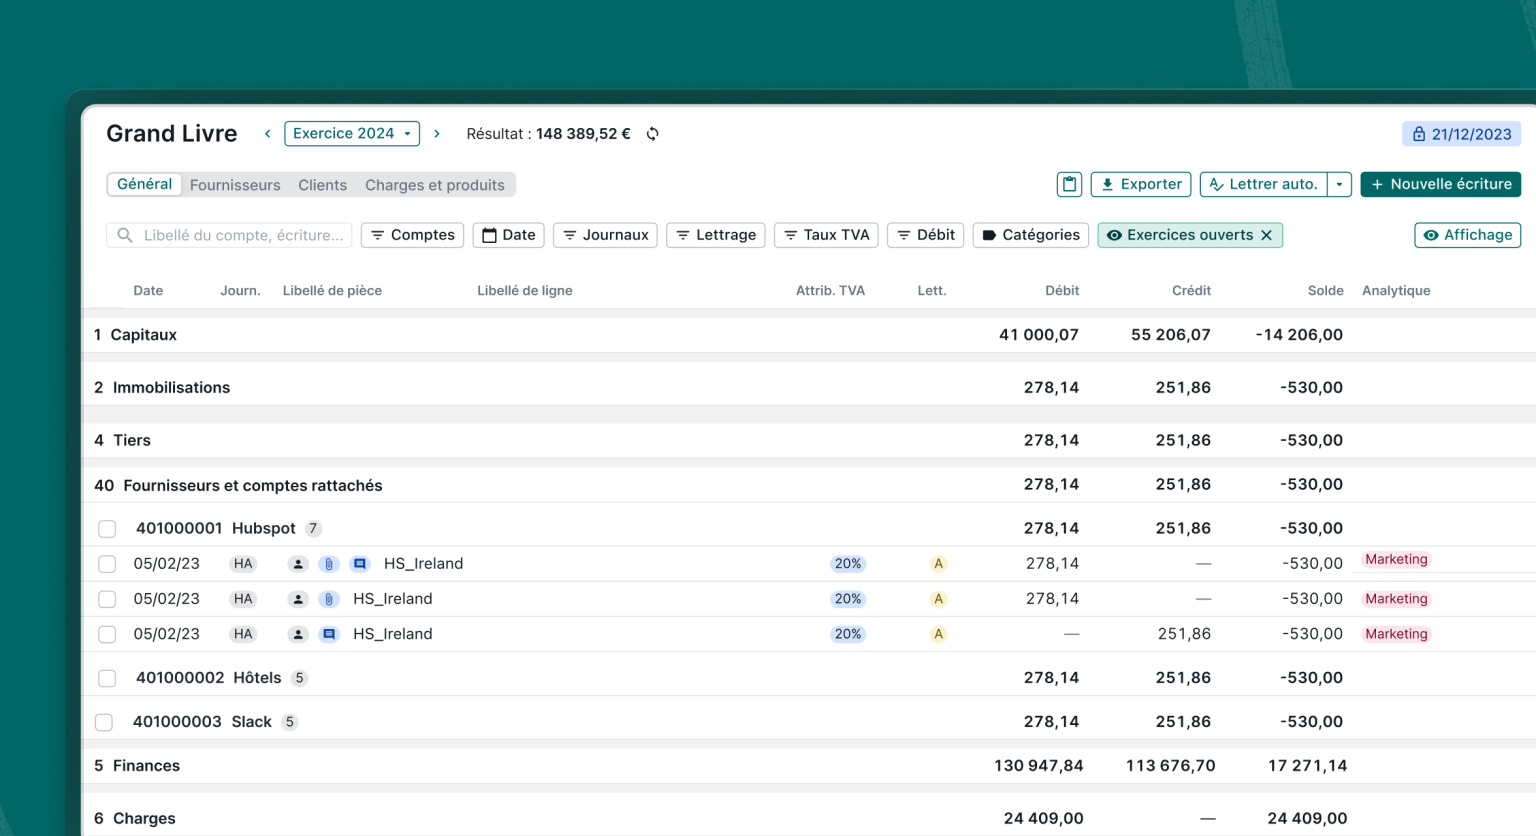1536x836 pixels.
Task: Open the comment icon in first HS_Ireland row
Action: click(360, 564)
